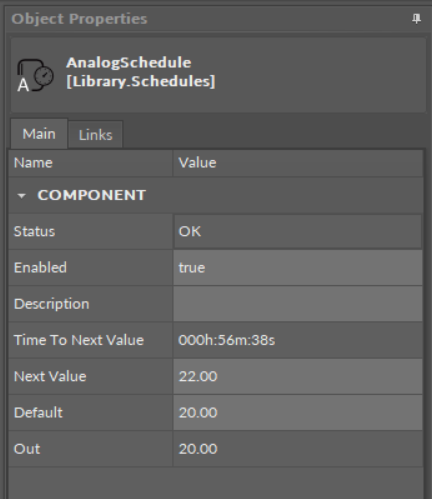Toggle the Enabled true value field
Image resolution: width=432 pixels, height=499 pixels.
pyautogui.click(x=298, y=268)
